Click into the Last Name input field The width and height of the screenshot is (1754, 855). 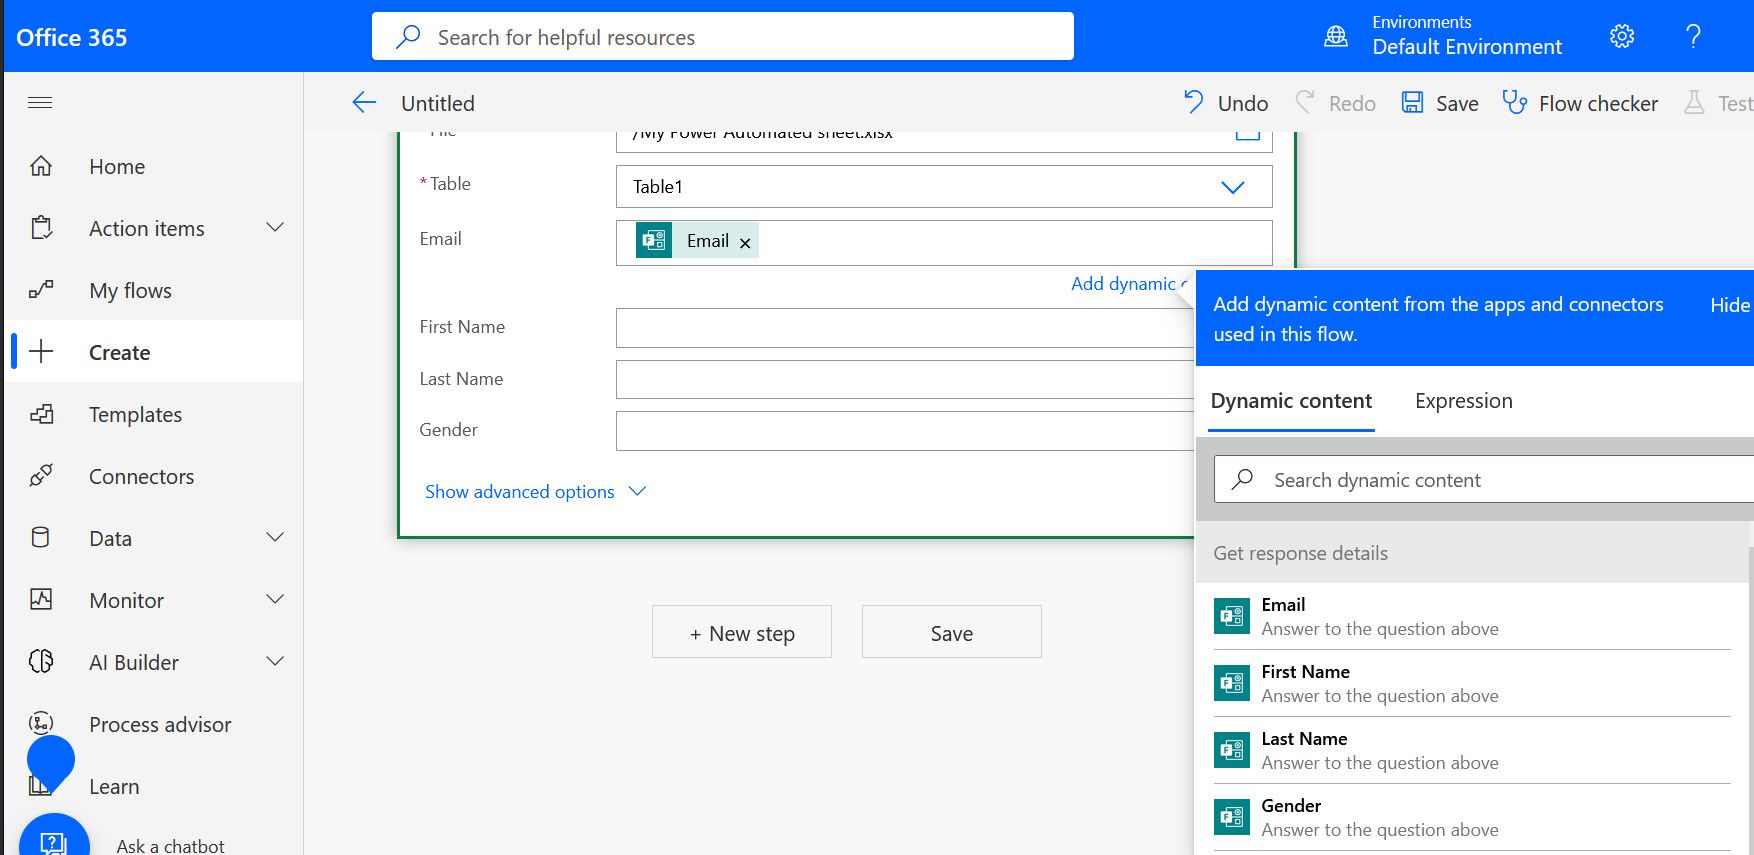(x=905, y=380)
